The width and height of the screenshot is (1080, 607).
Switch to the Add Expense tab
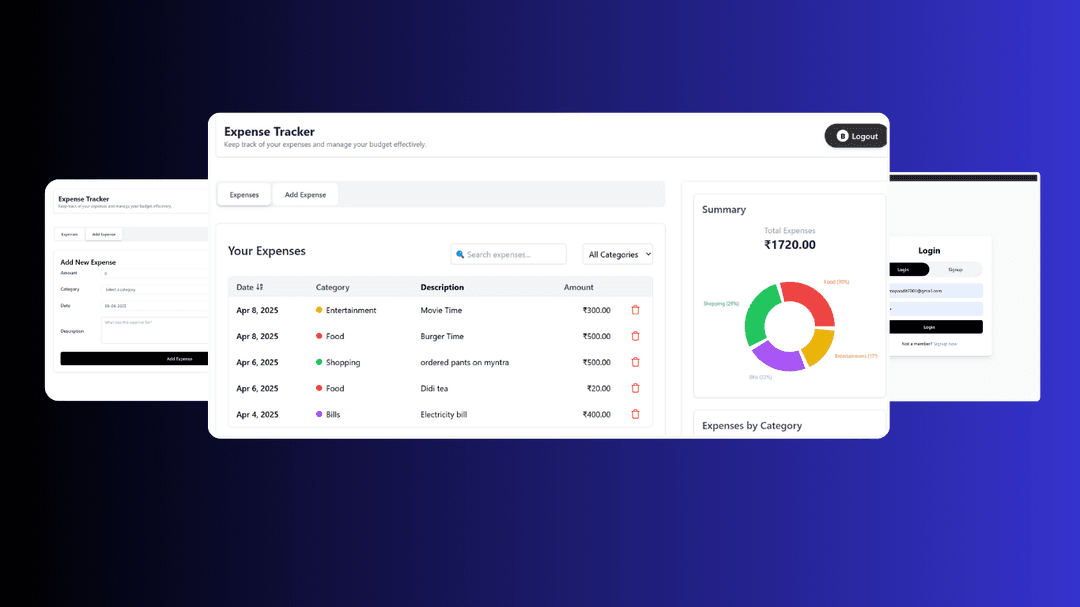pyautogui.click(x=306, y=194)
